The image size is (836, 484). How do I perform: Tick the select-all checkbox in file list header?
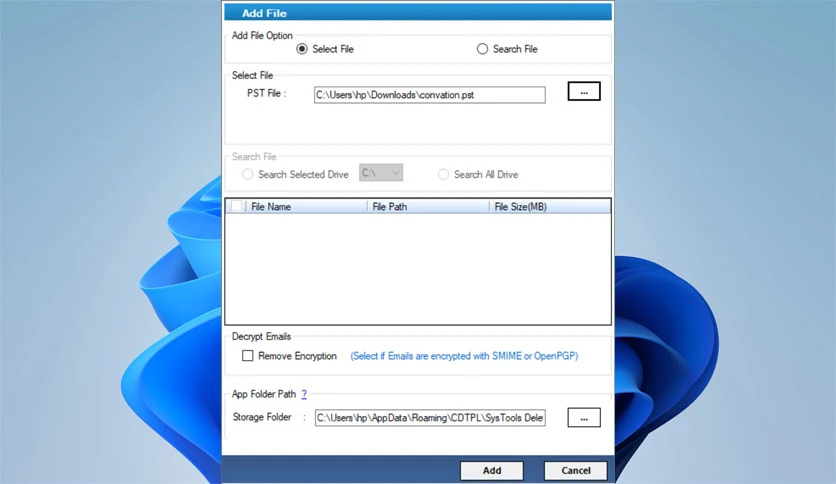point(237,206)
